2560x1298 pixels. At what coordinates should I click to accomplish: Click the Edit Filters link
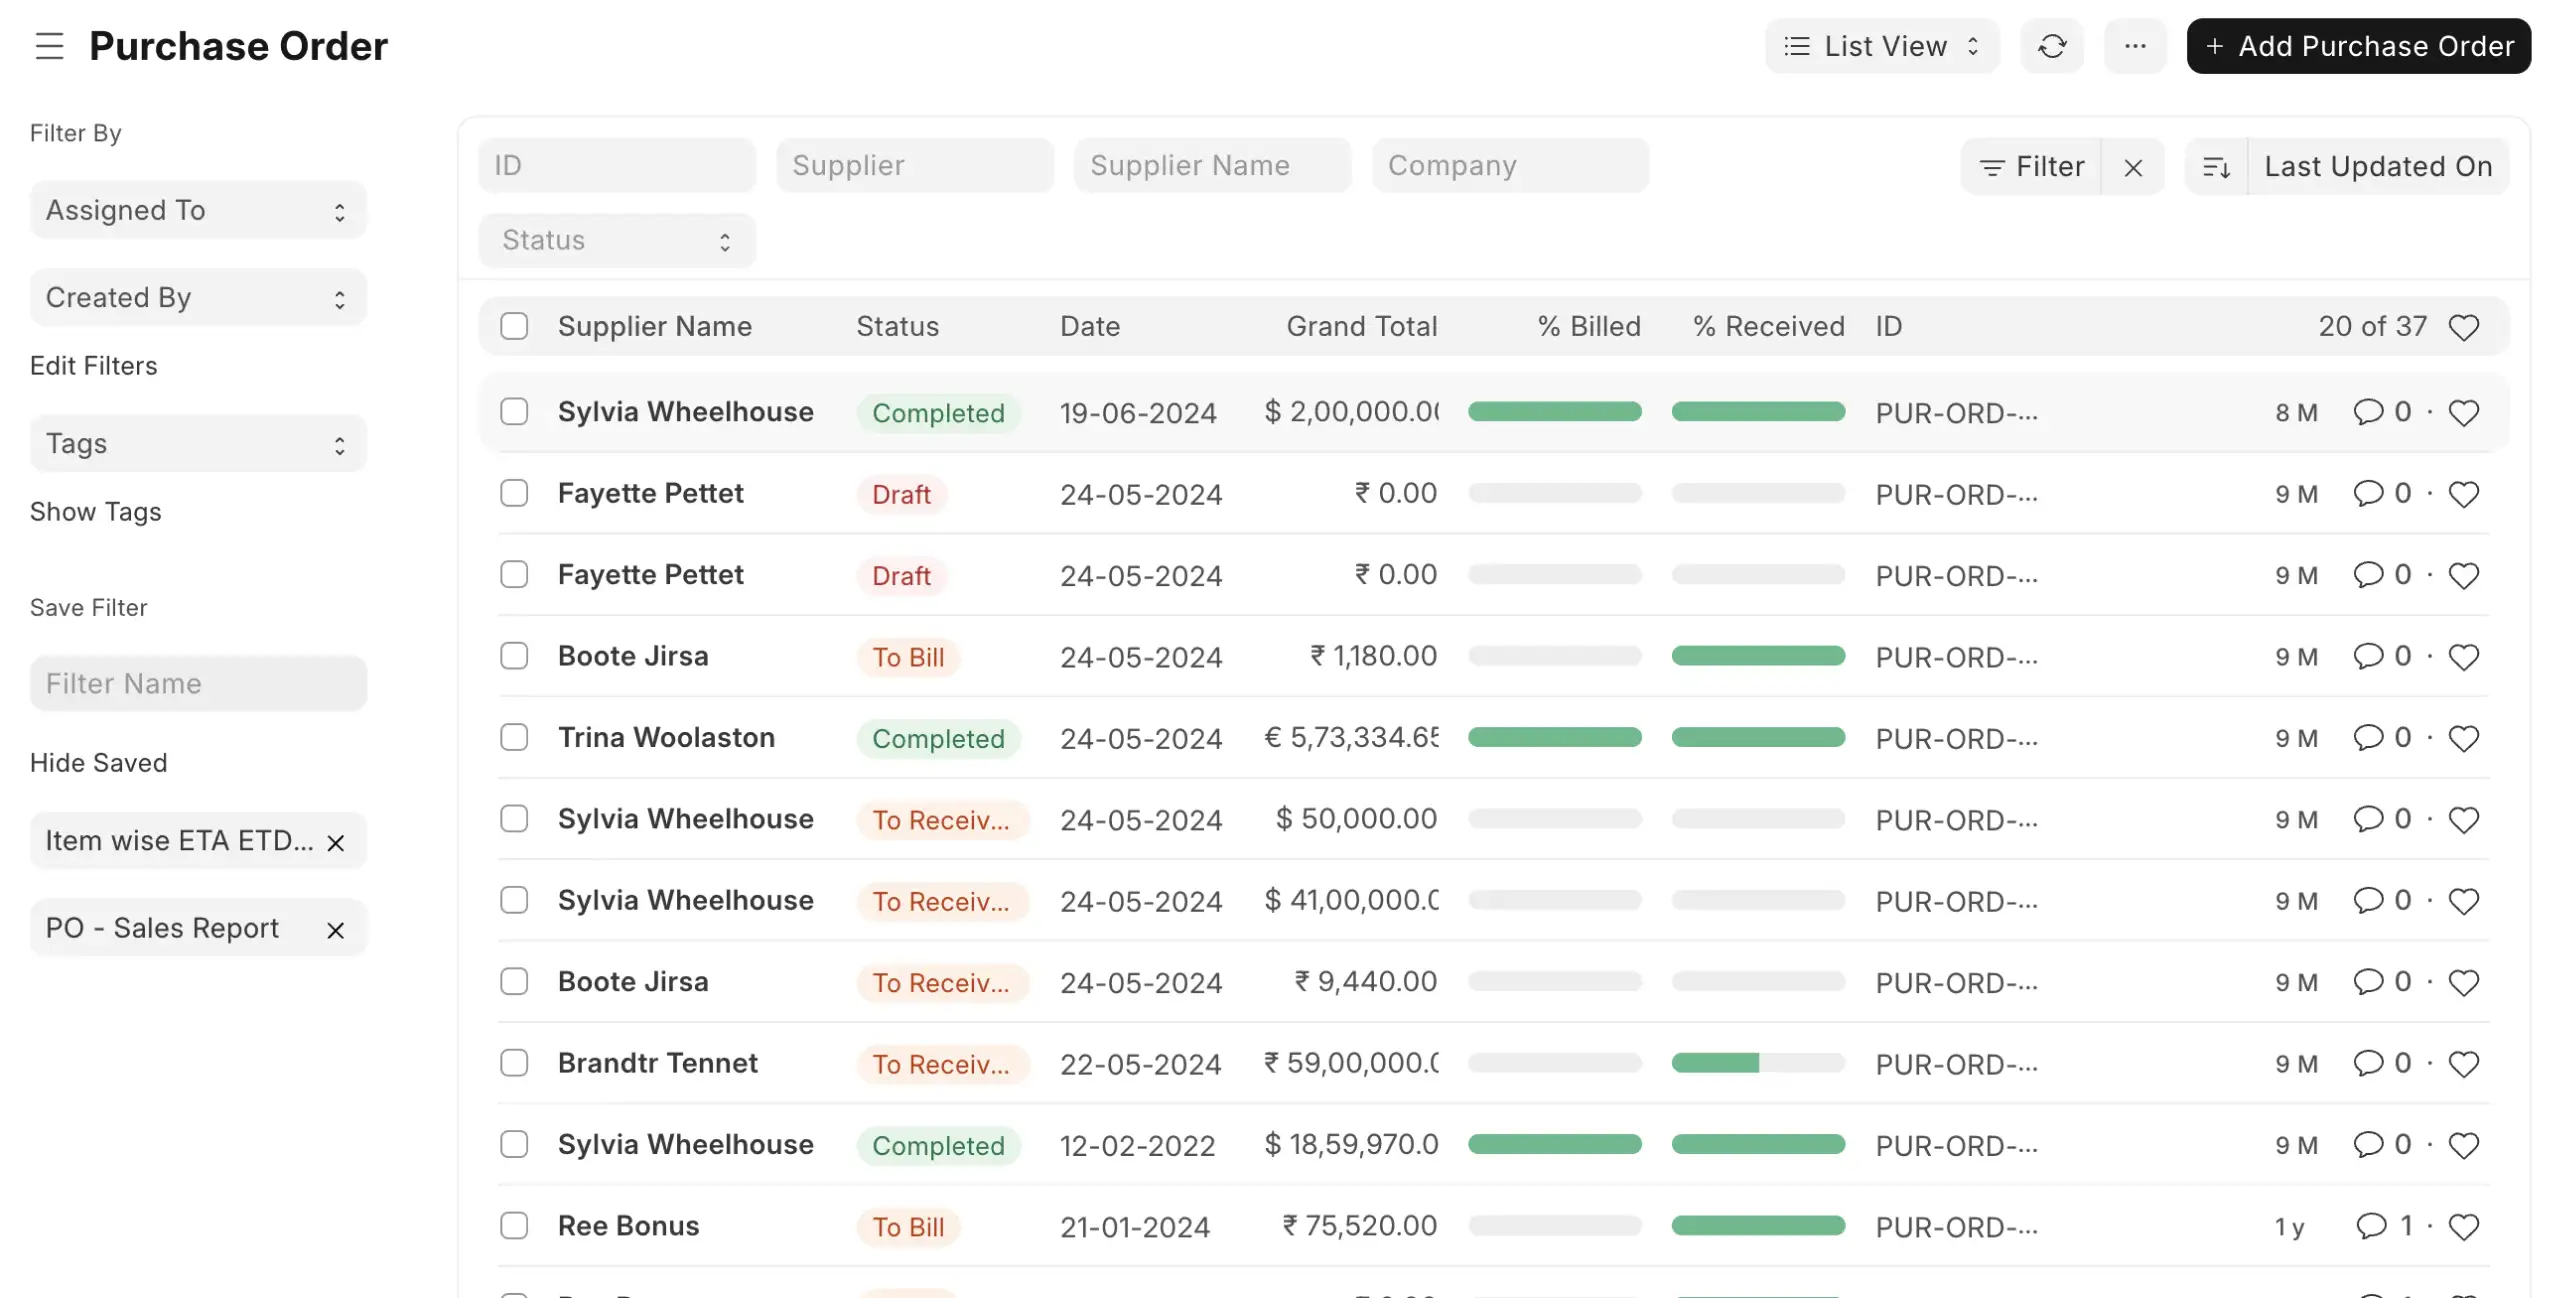93,366
